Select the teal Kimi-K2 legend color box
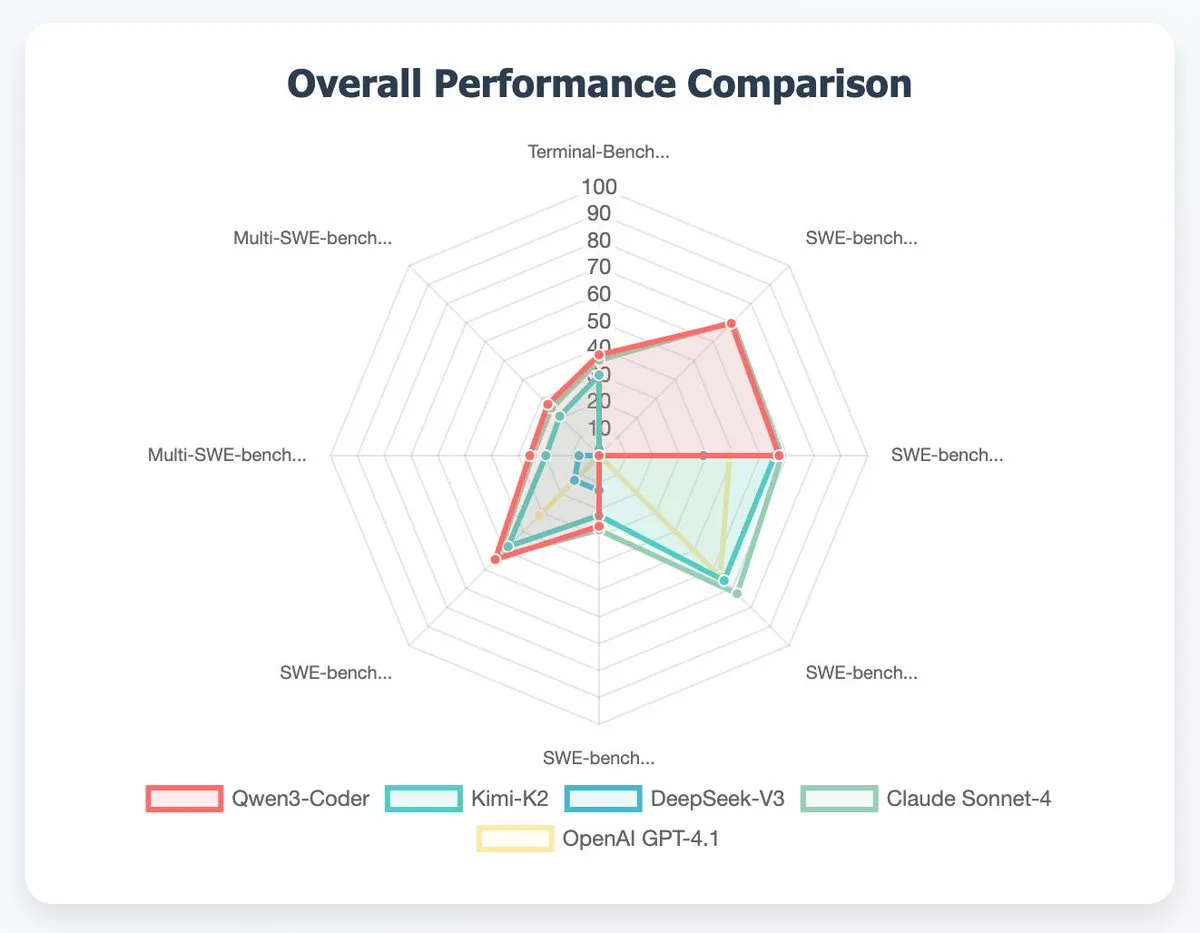Image resolution: width=1200 pixels, height=933 pixels. click(423, 798)
